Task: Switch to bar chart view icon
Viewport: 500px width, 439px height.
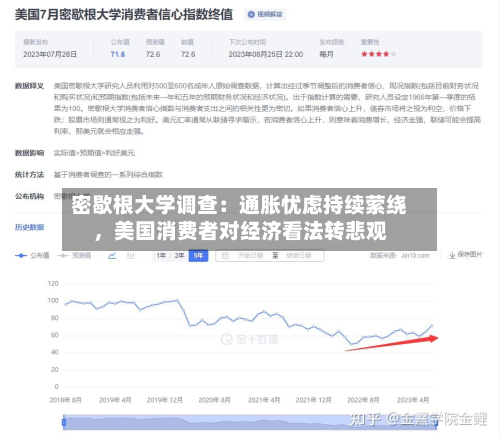Action: (x=131, y=256)
